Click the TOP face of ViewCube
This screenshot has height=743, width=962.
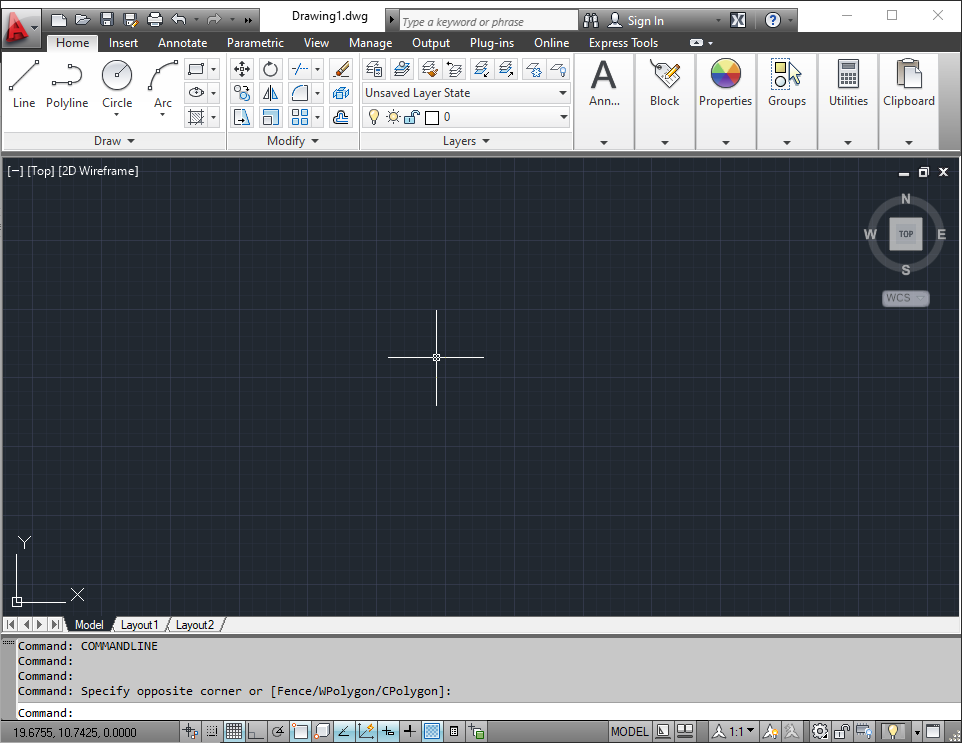pos(906,234)
